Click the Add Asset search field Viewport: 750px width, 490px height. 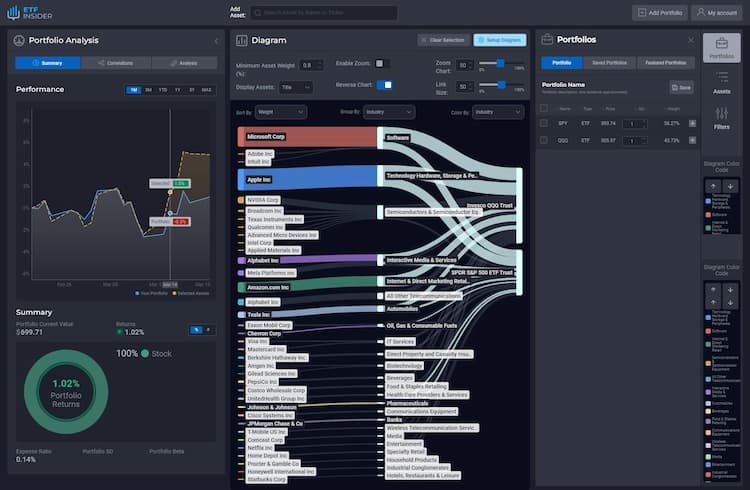pyautogui.click(x=324, y=12)
